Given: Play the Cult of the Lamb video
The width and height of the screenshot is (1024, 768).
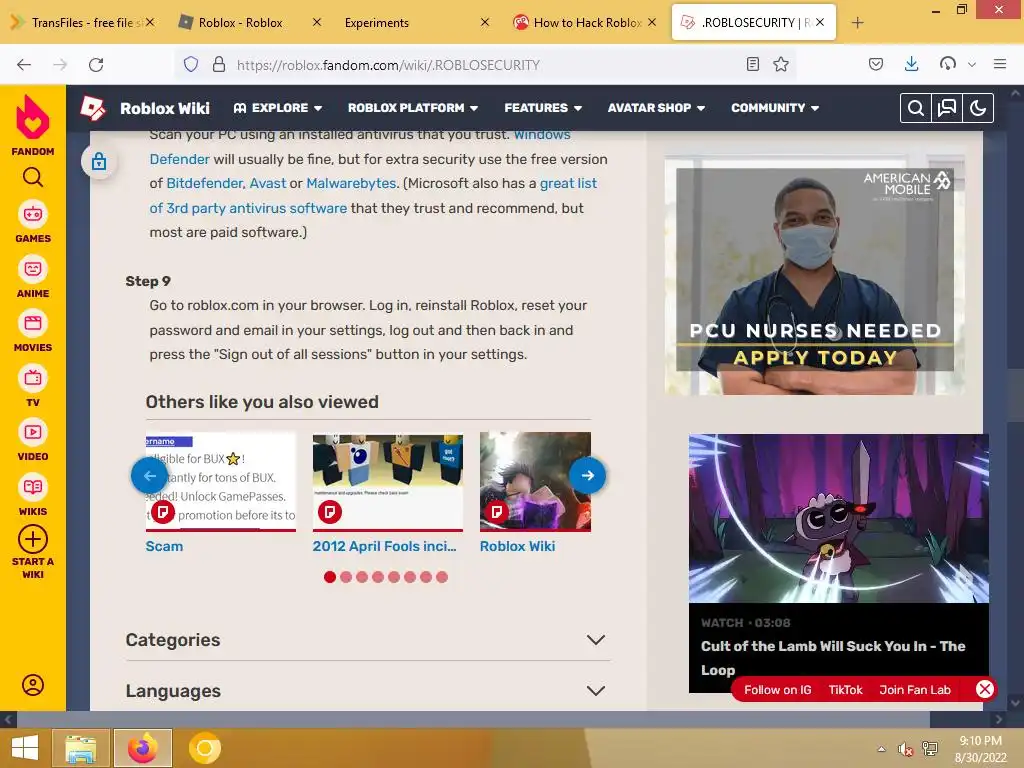Looking at the screenshot, I should click(x=839, y=518).
